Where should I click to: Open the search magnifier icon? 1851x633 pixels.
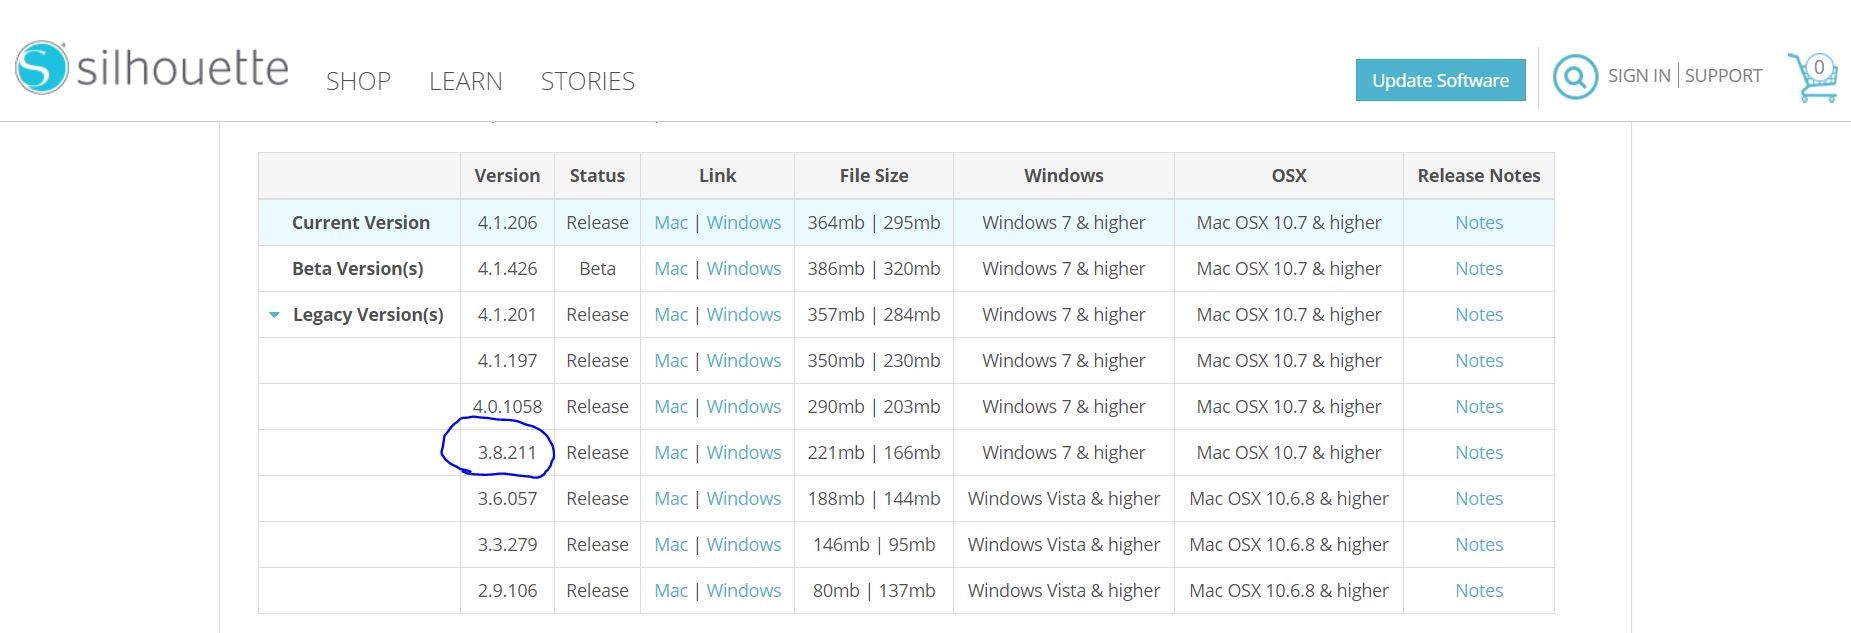pyautogui.click(x=1575, y=76)
